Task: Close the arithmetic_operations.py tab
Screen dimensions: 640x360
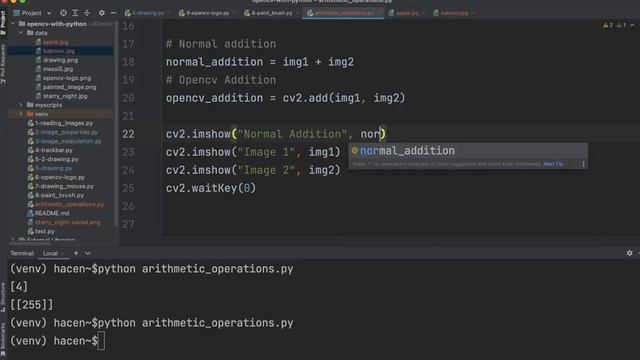Action: 379,13
